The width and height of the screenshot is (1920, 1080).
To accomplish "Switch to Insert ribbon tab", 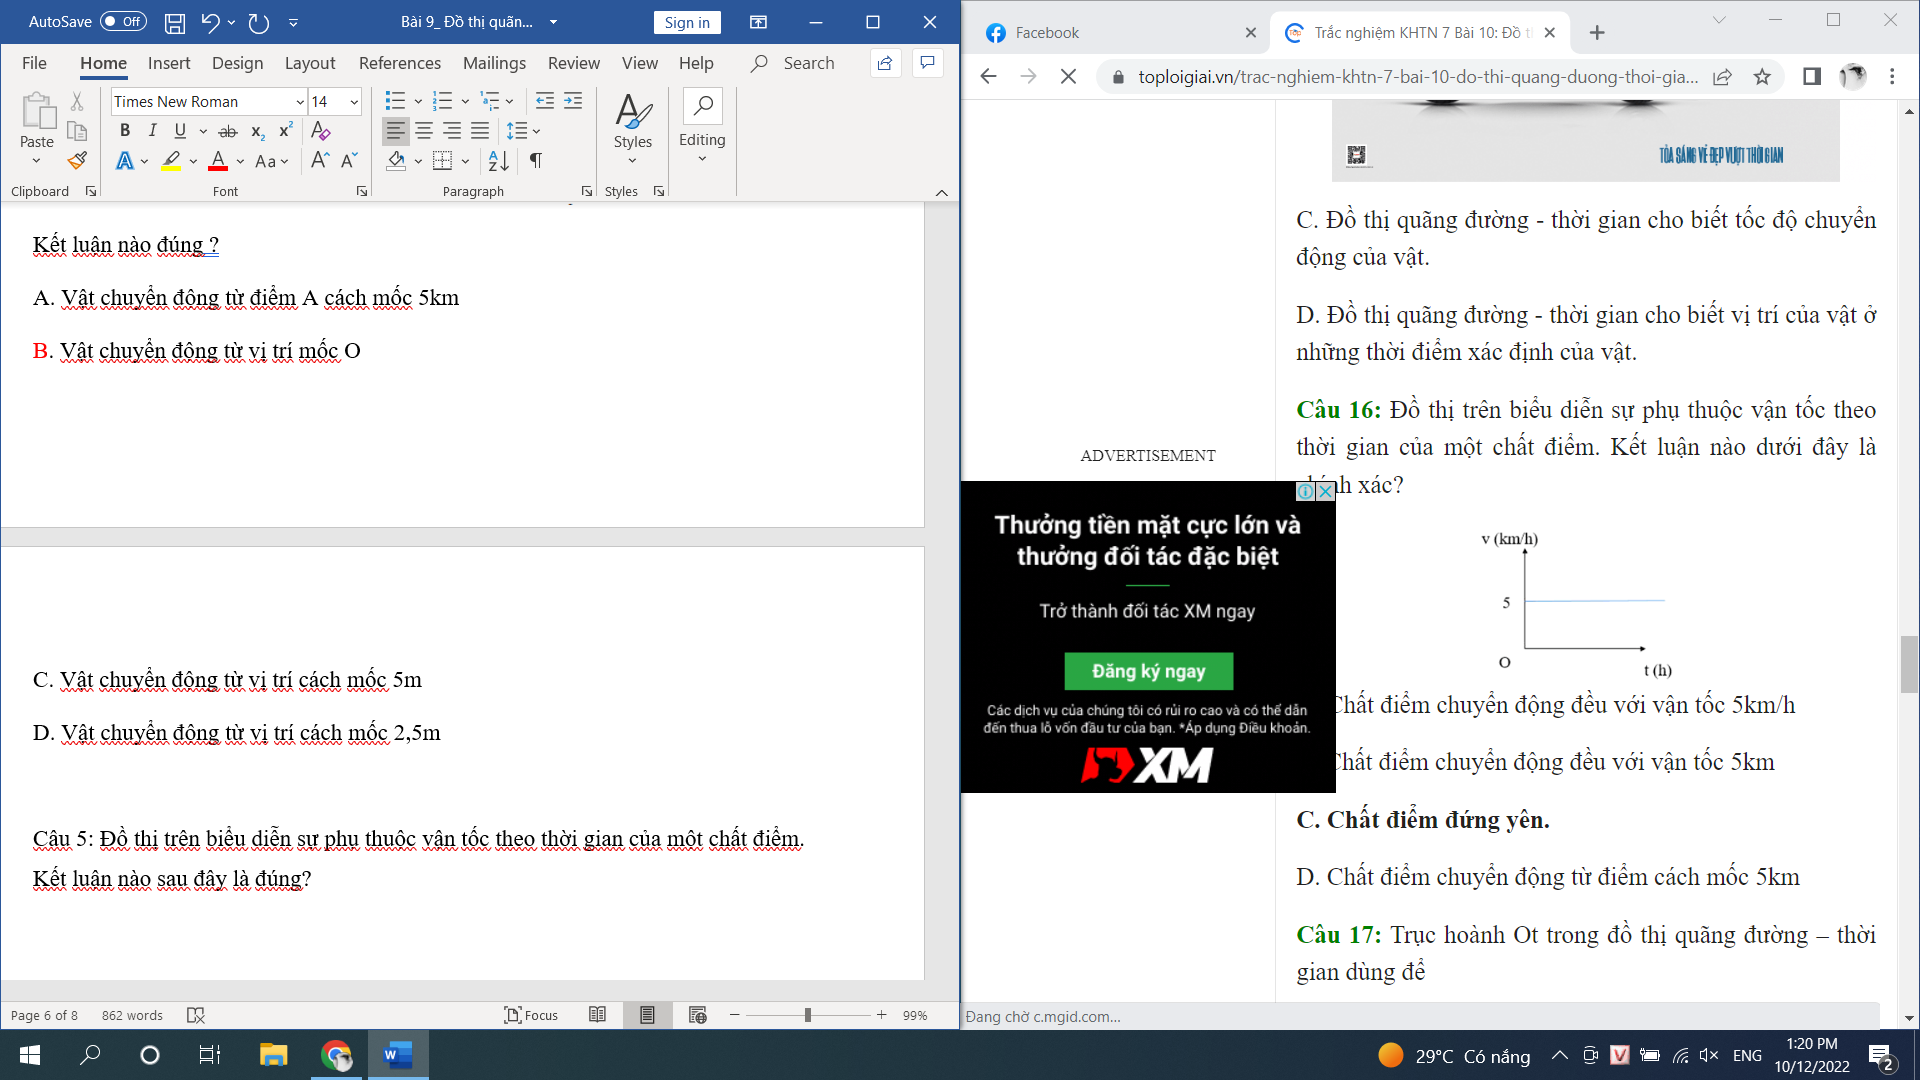I will pyautogui.click(x=169, y=63).
